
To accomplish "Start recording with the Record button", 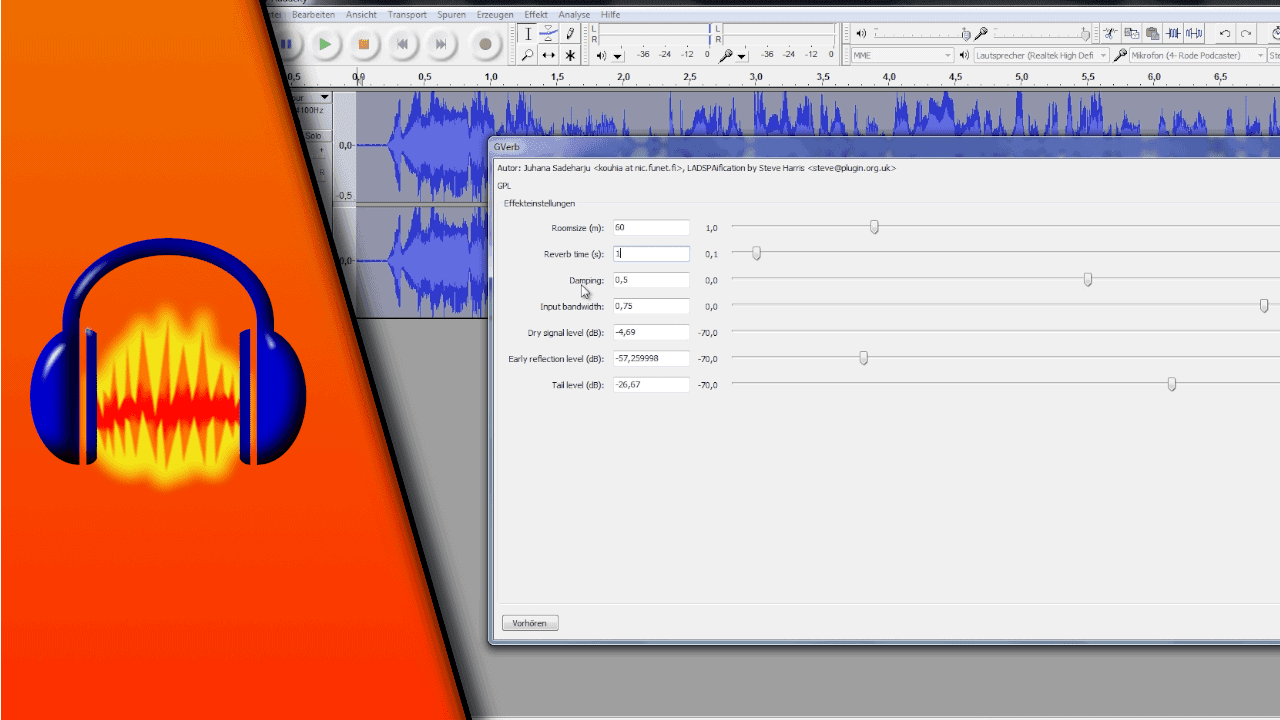I will click(485, 44).
